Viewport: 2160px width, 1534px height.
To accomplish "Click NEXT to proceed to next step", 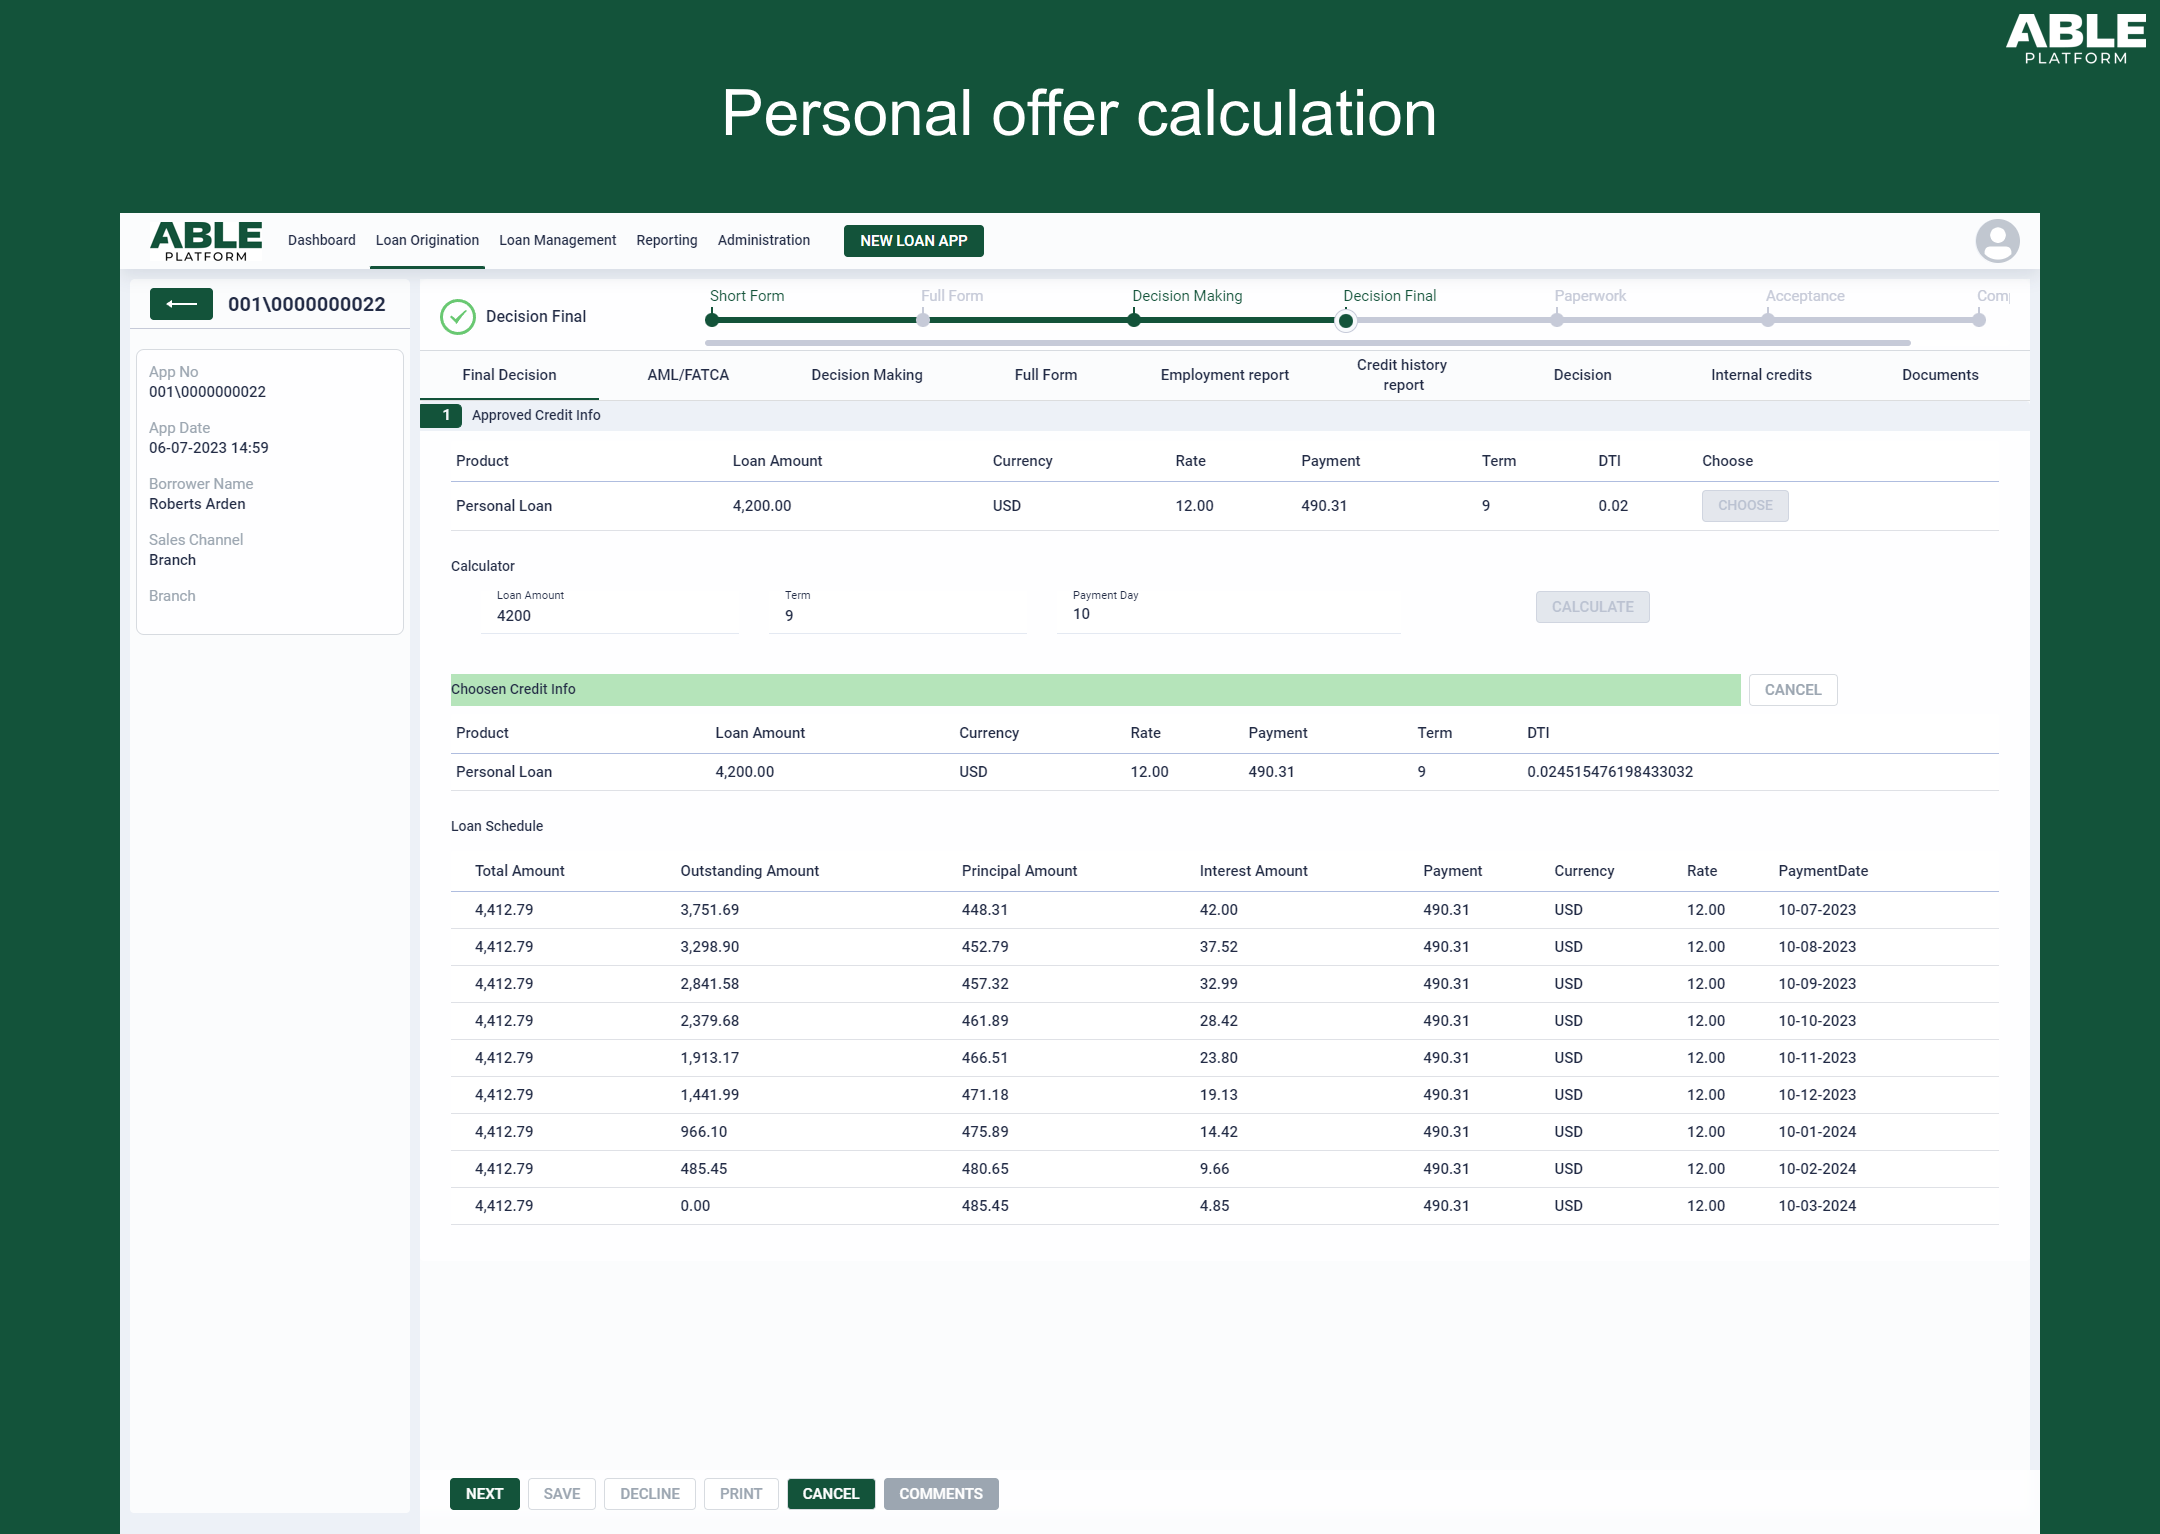I will coord(481,1492).
